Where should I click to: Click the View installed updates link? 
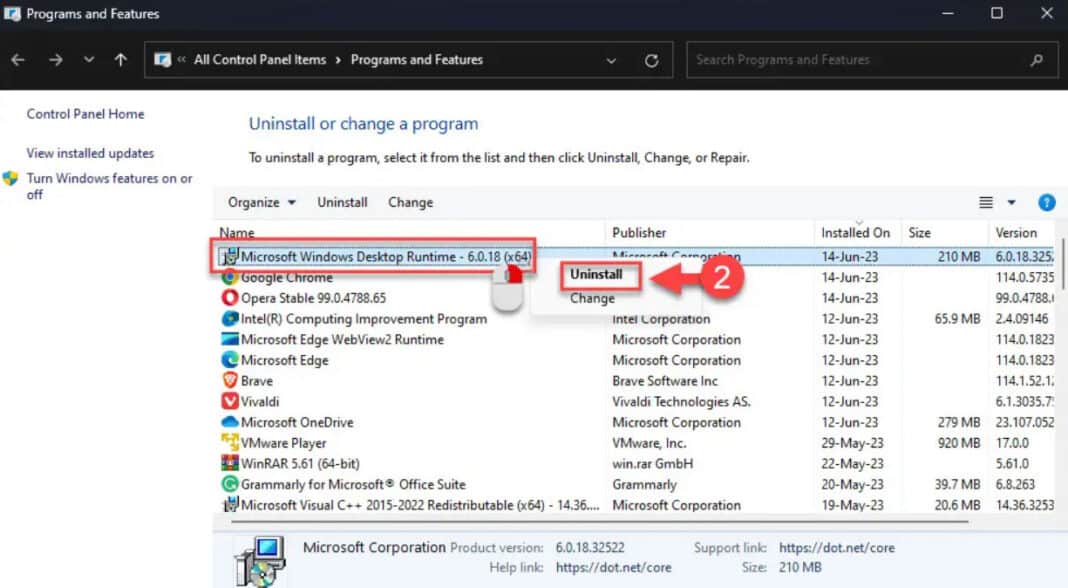(x=88, y=153)
